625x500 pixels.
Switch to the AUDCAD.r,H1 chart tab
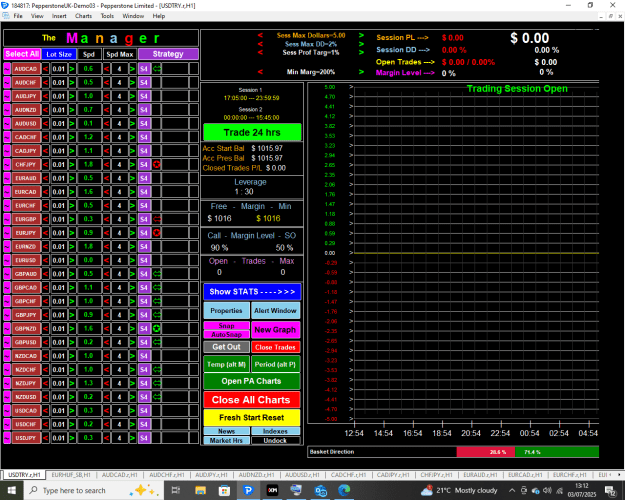(x=119, y=475)
